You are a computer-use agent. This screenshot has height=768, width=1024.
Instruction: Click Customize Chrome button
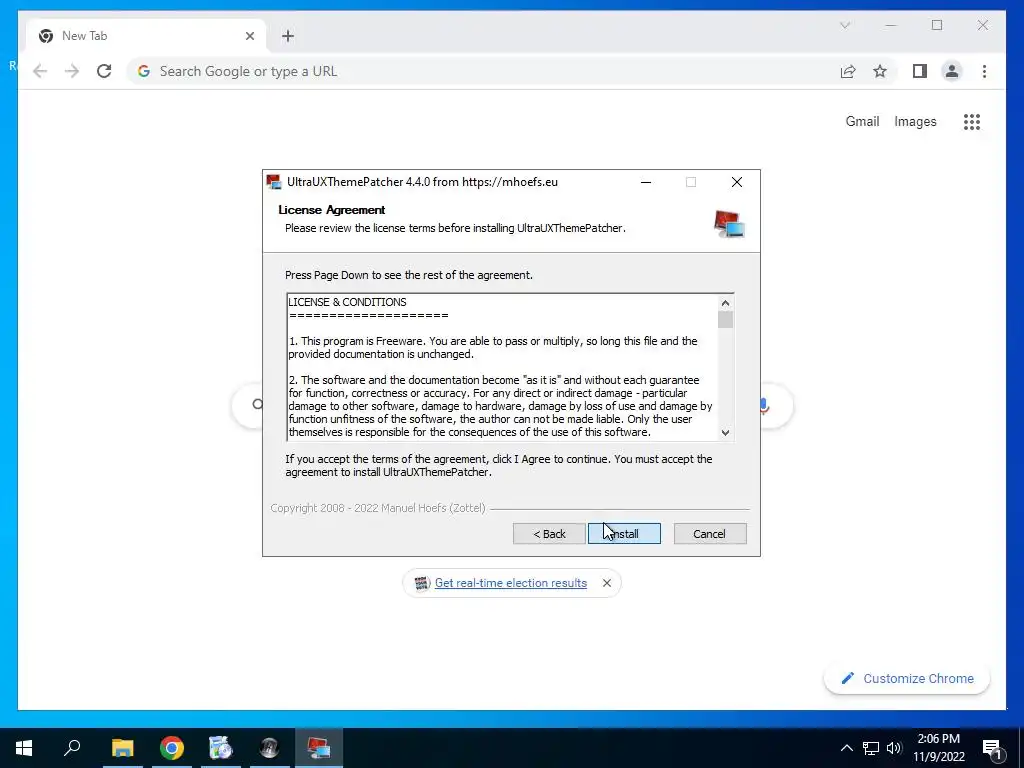point(907,679)
